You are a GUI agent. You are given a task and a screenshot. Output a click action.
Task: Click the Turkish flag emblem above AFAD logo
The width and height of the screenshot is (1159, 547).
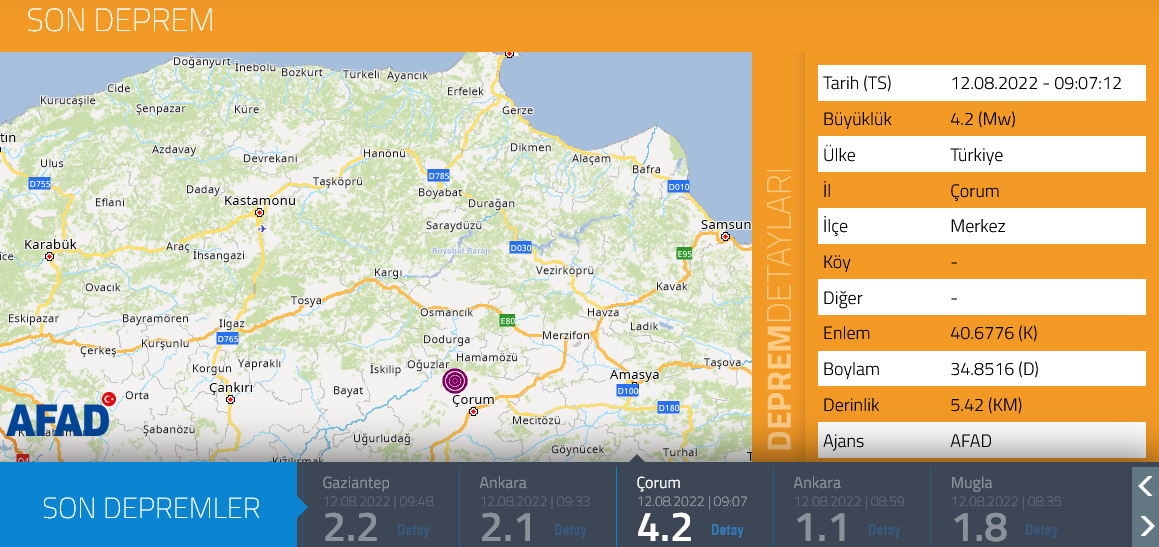(109, 399)
